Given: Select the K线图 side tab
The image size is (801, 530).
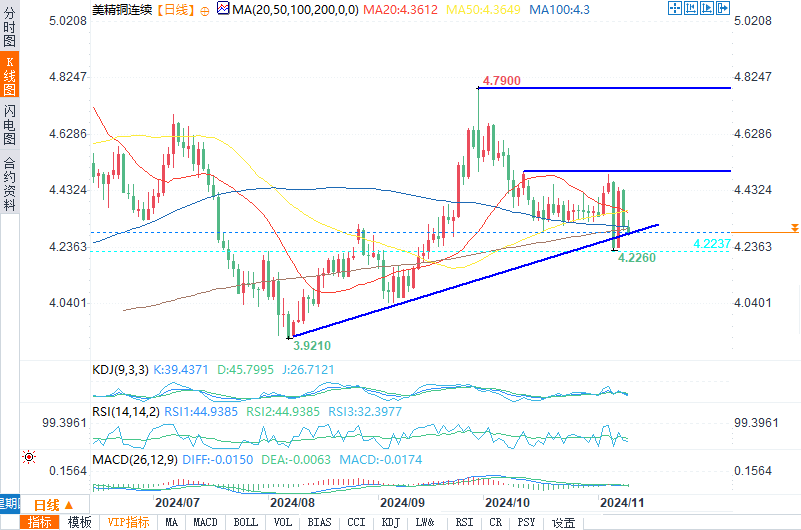Looking at the screenshot, I should point(9,76).
